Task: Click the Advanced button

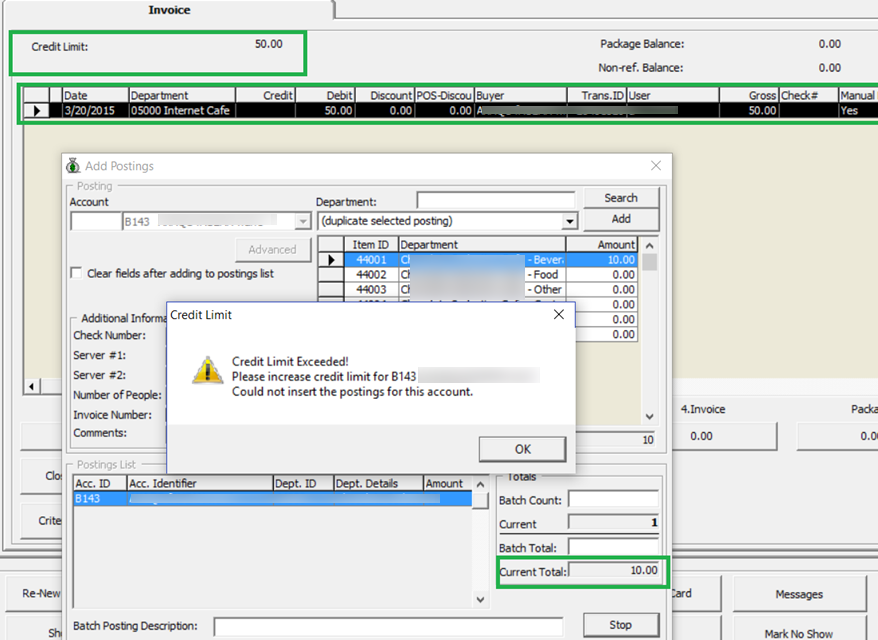Action: (273, 250)
